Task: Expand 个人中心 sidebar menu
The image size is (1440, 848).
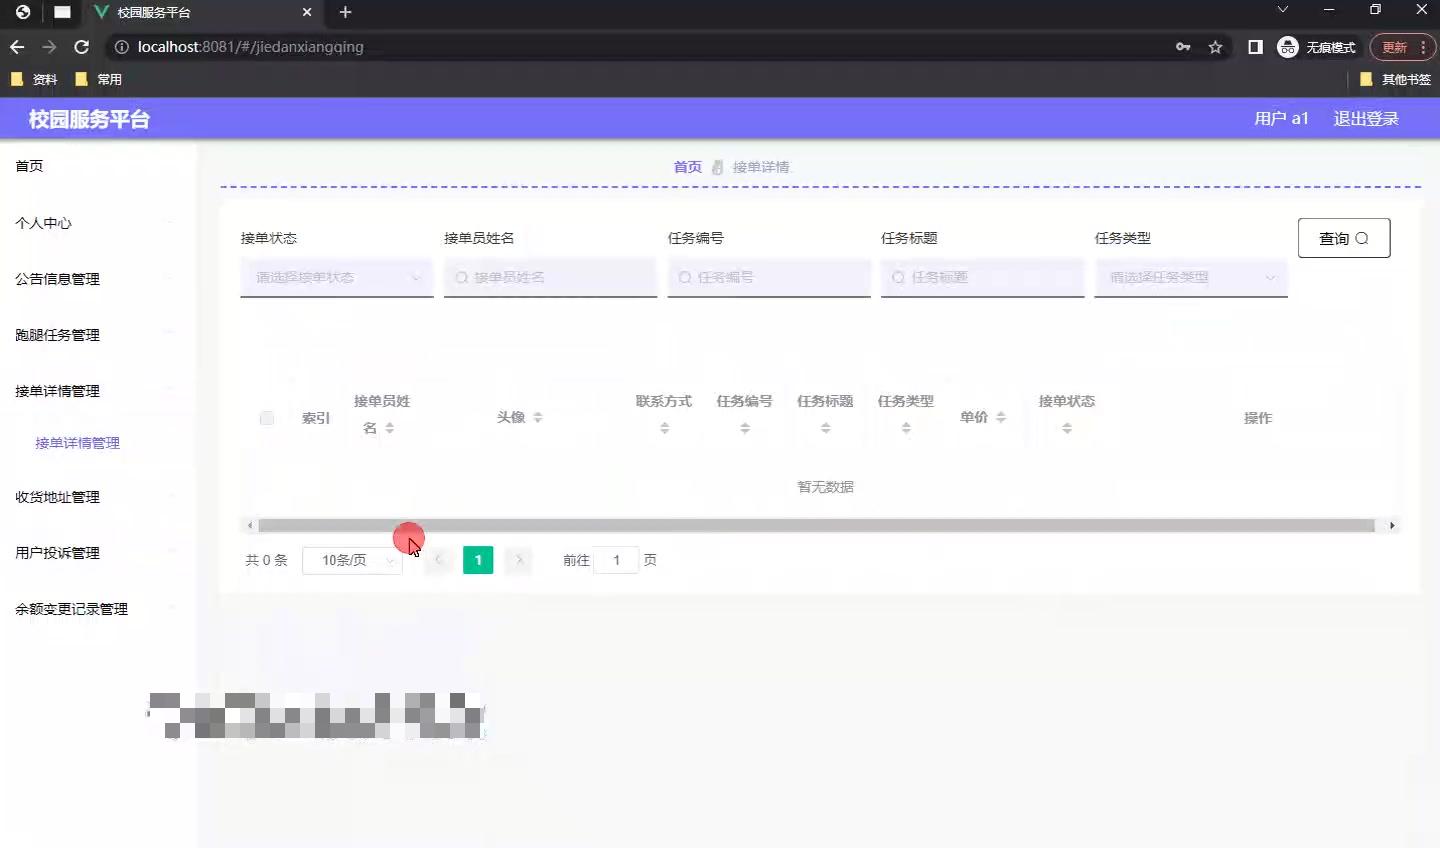Action: (98, 223)
